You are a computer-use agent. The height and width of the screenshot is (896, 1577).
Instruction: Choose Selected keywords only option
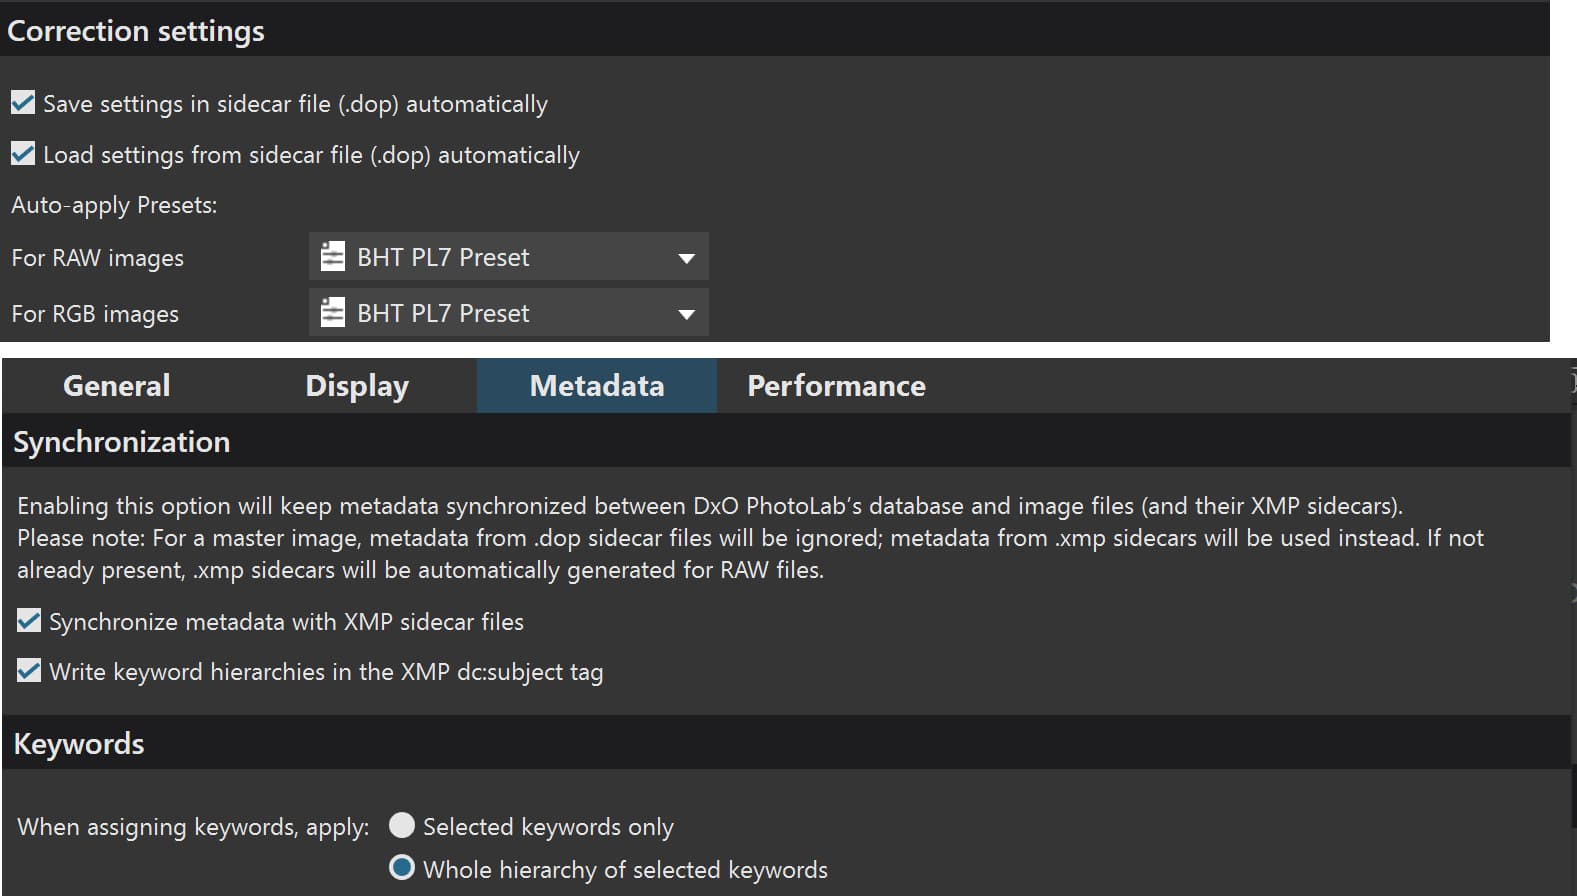click(402, 825)
